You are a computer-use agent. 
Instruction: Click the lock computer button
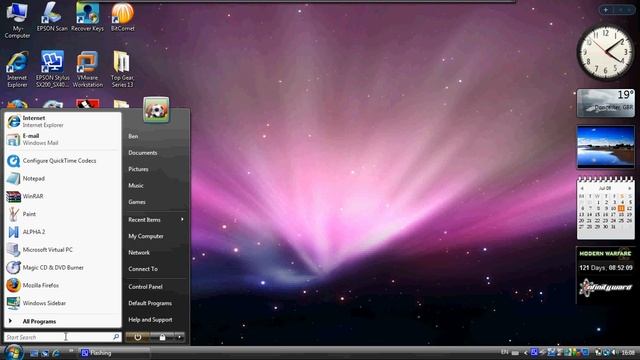point(162,337)
